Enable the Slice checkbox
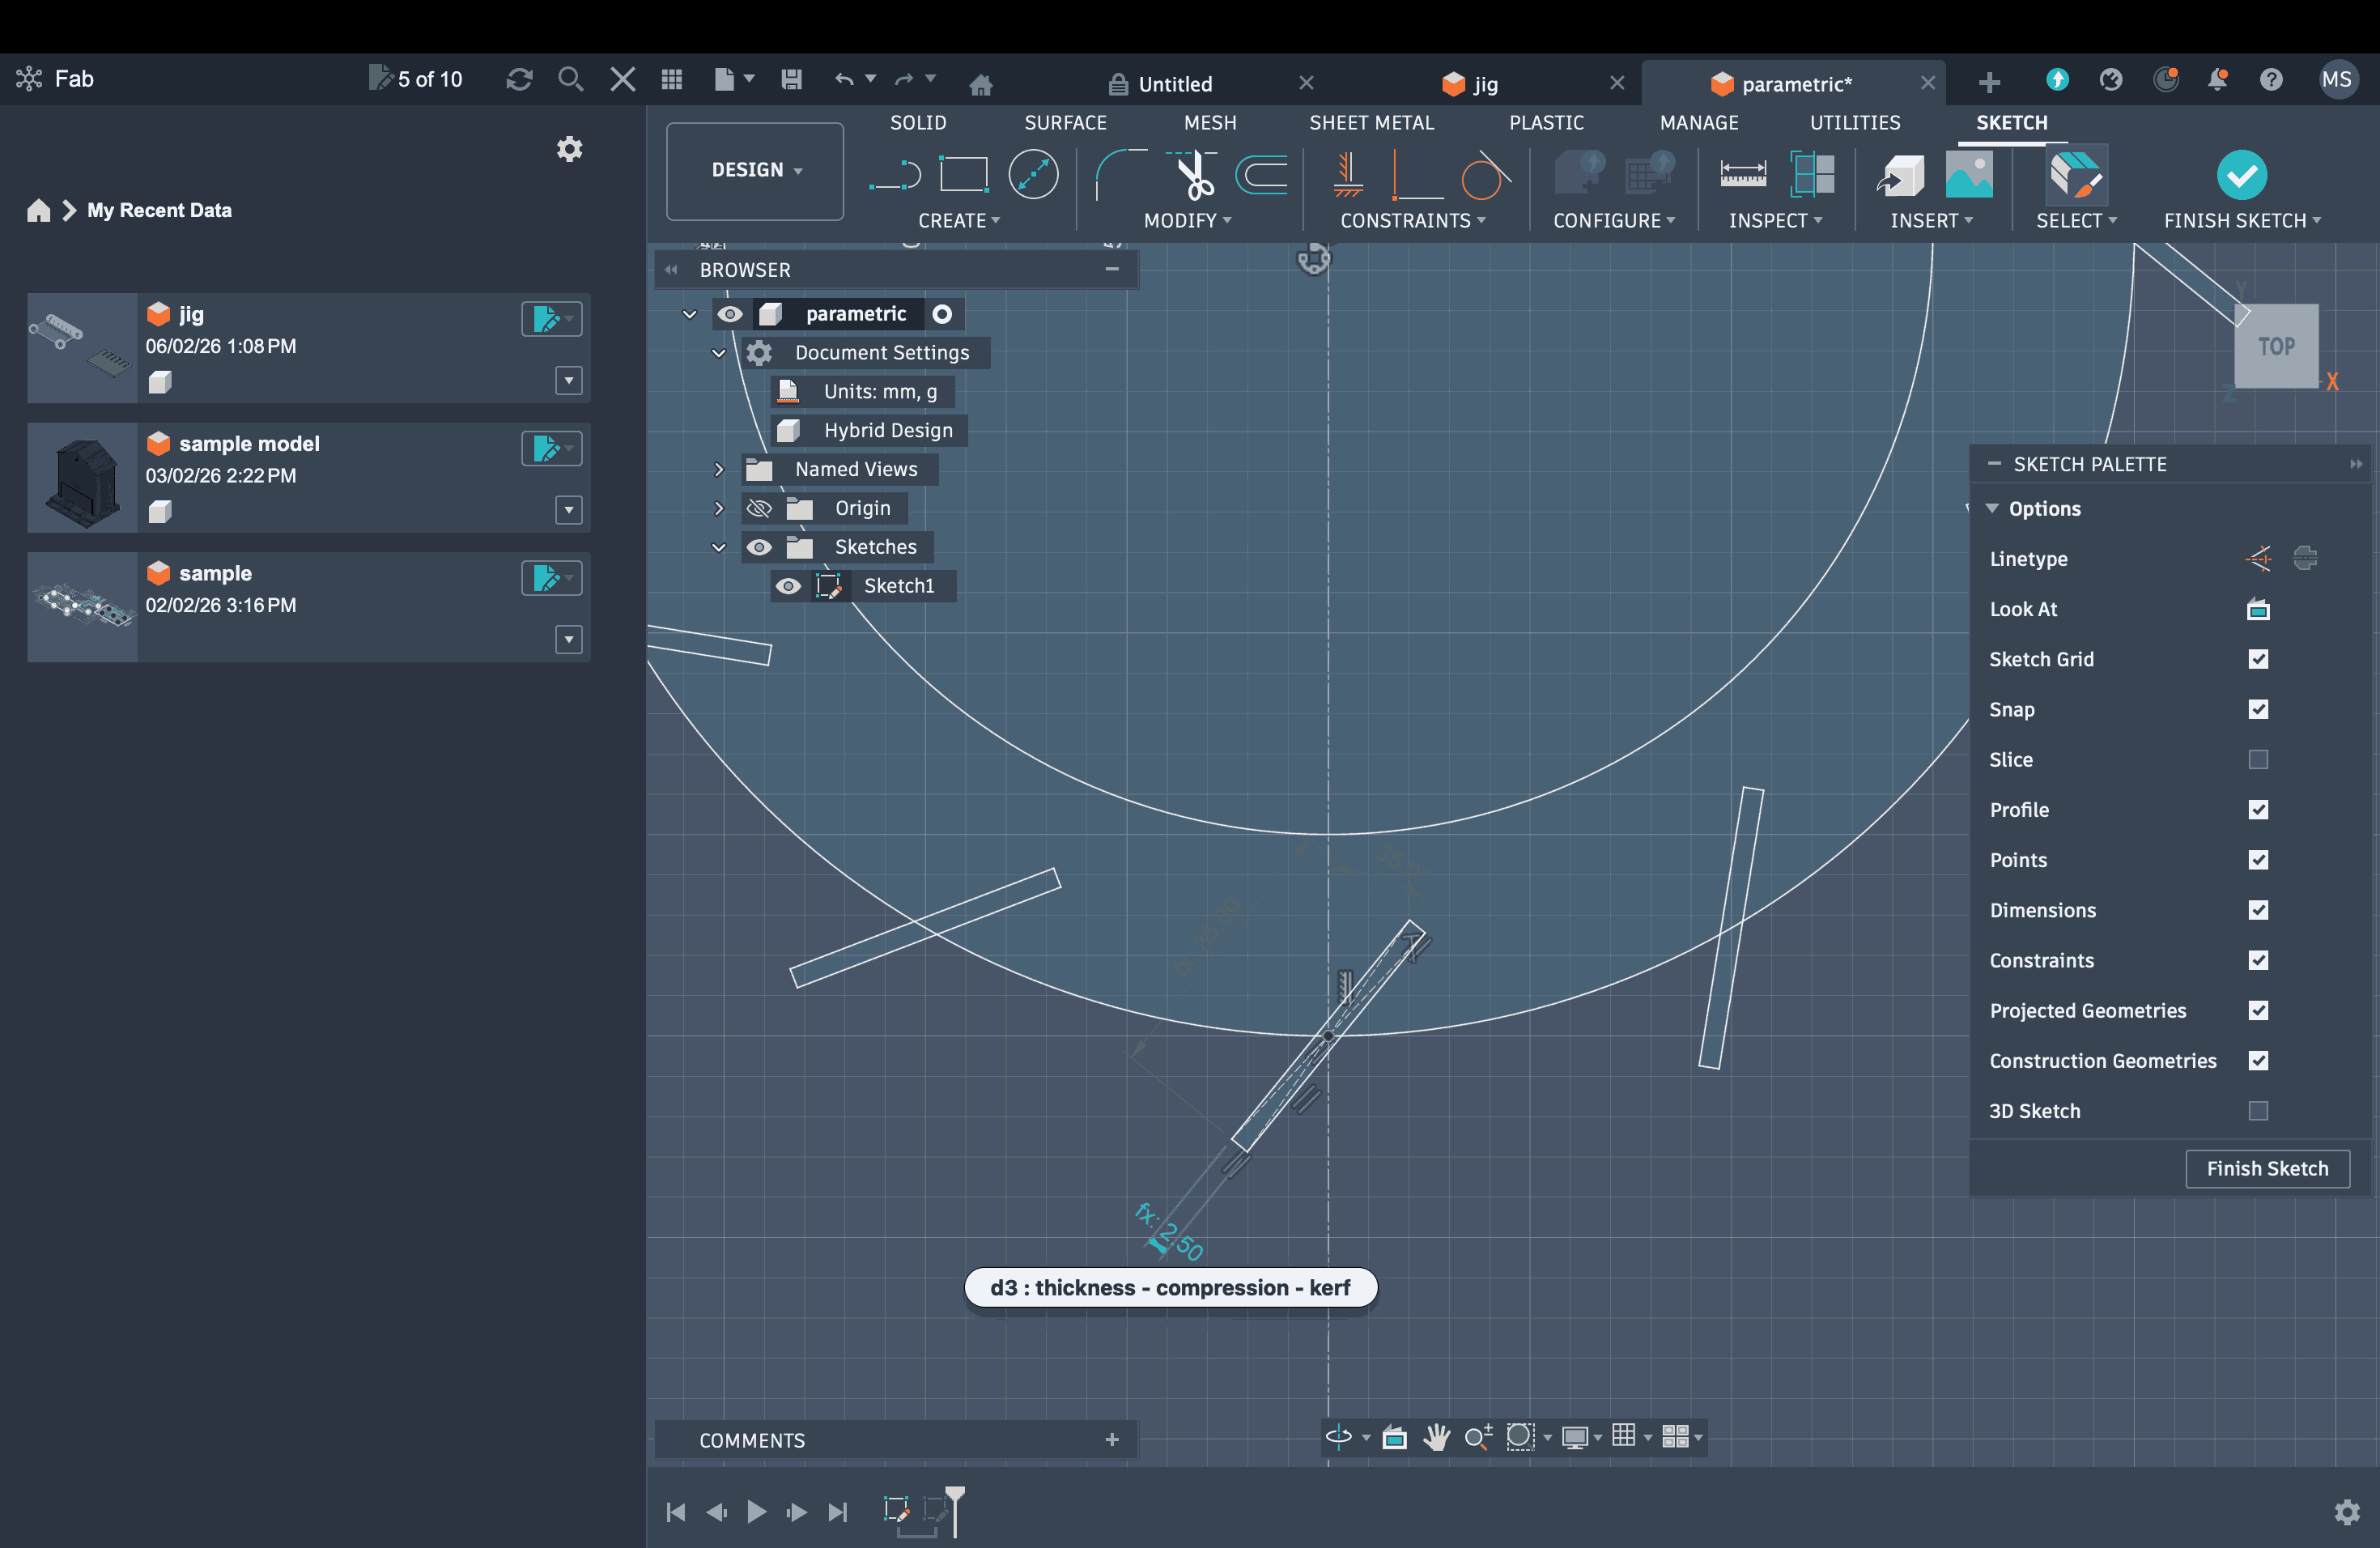This screenshot has height=1548, width=2380. pos(2257,760)
